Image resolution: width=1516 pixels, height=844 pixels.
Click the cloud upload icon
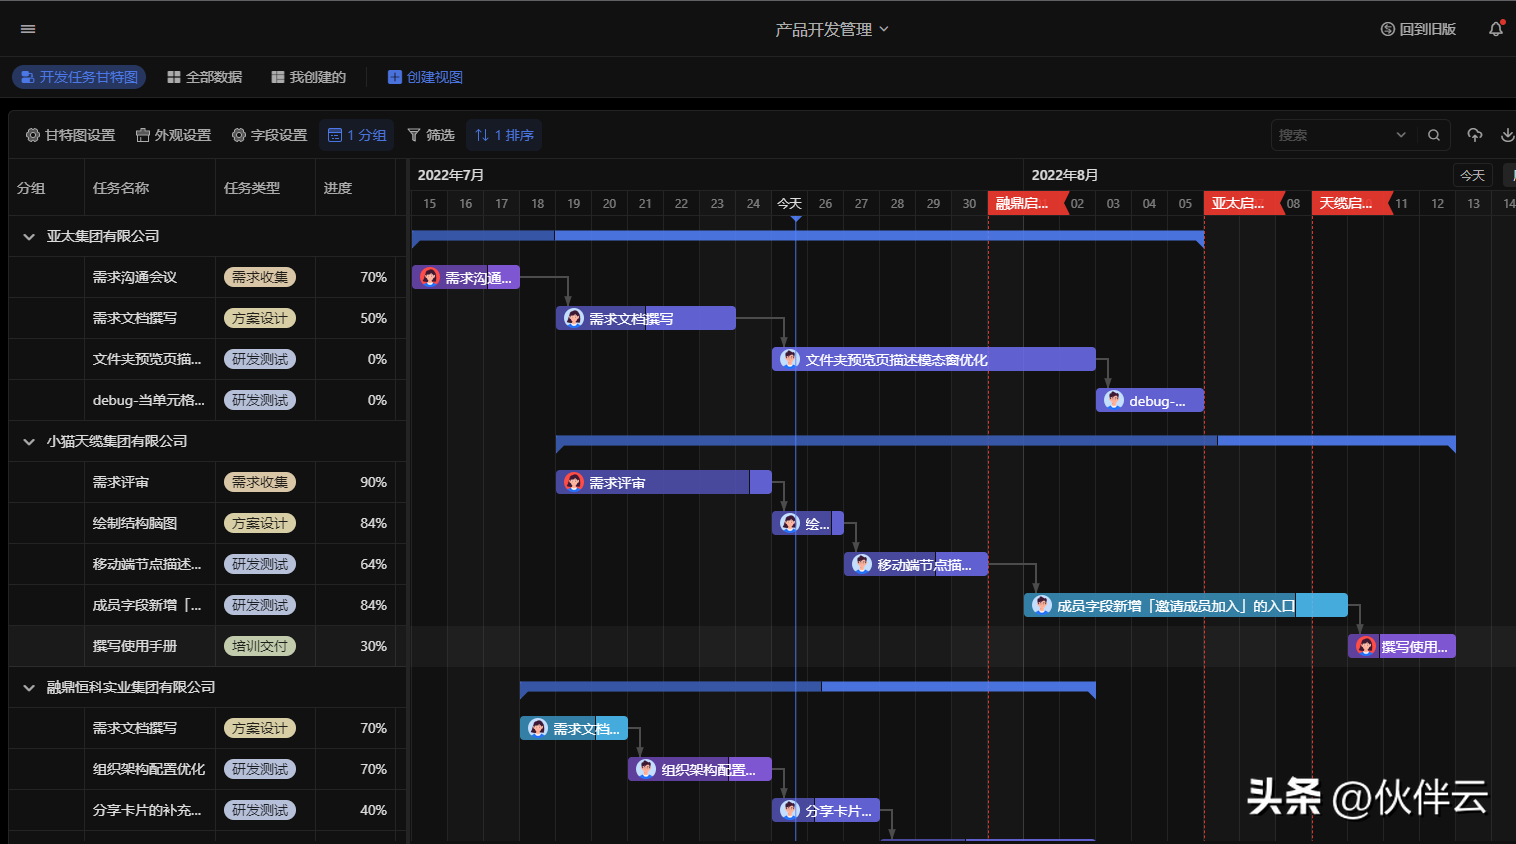[1474, 135]
